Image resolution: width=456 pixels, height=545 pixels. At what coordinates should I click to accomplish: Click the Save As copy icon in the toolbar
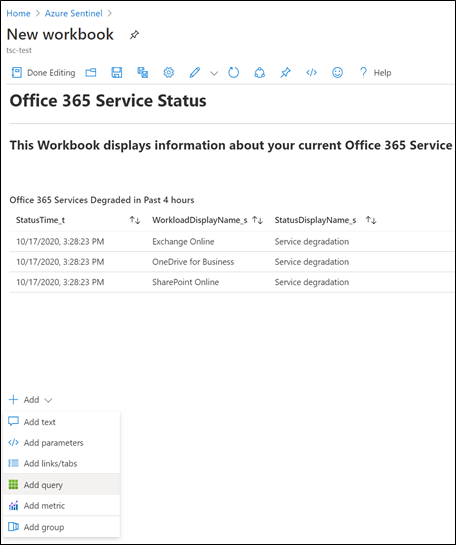pyautogui.click(x=142, y=73)
